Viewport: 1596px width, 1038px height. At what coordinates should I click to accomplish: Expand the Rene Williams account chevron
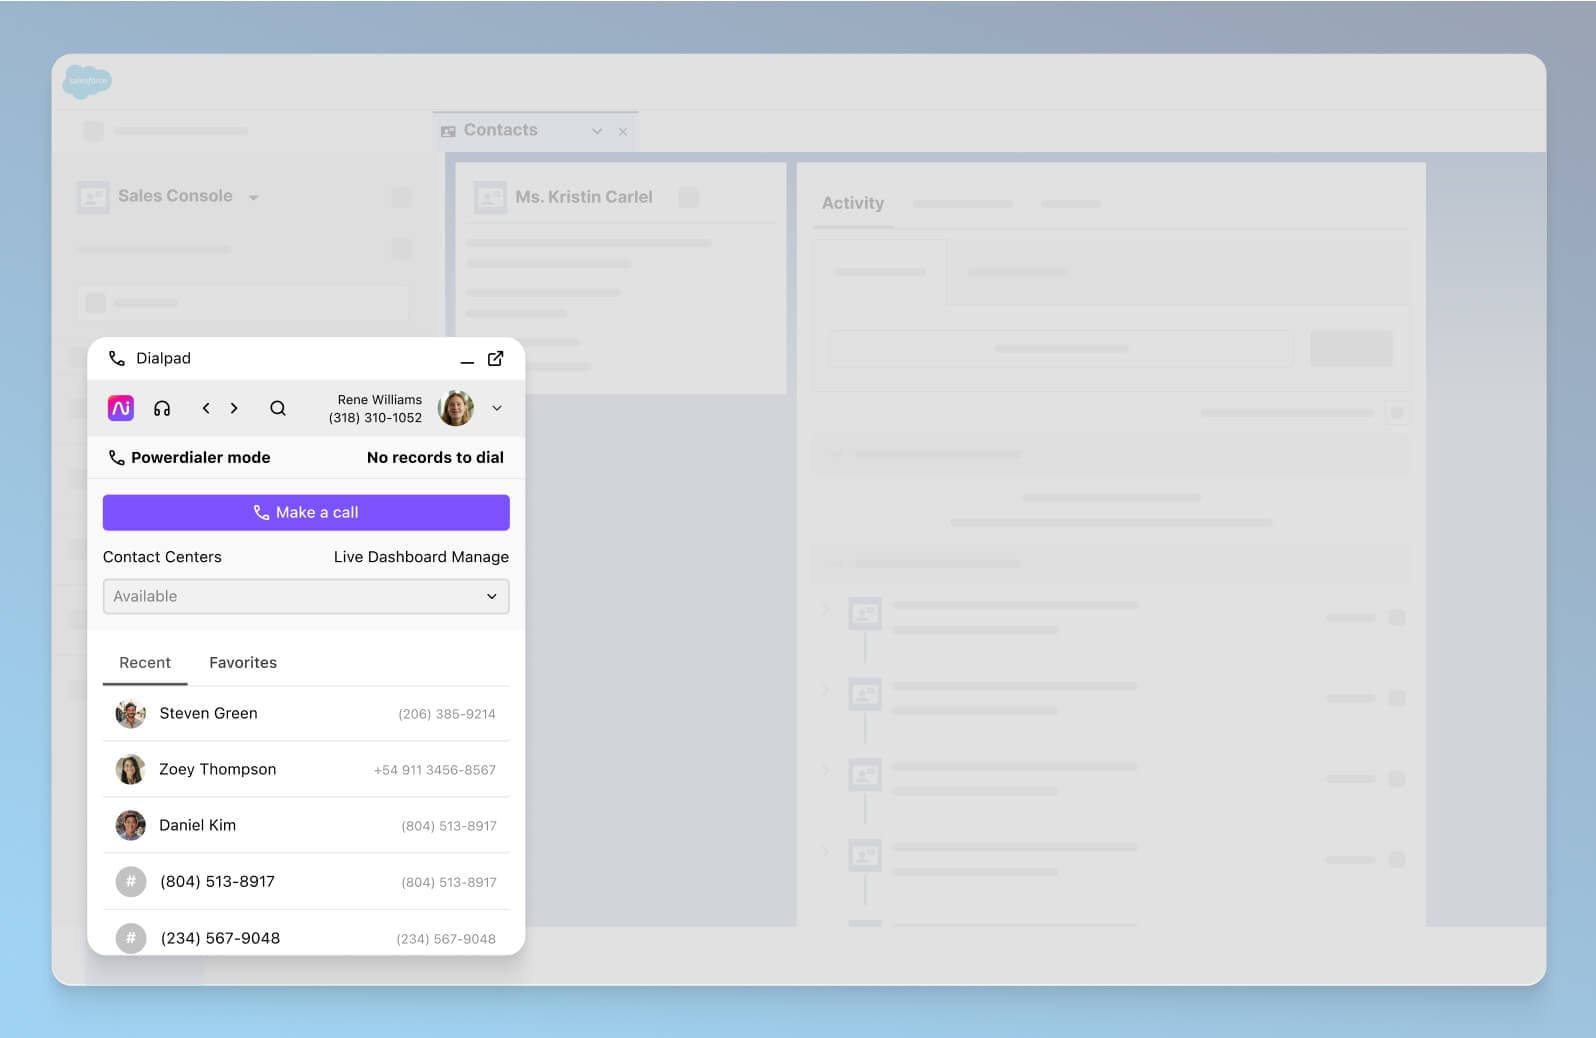497,408
